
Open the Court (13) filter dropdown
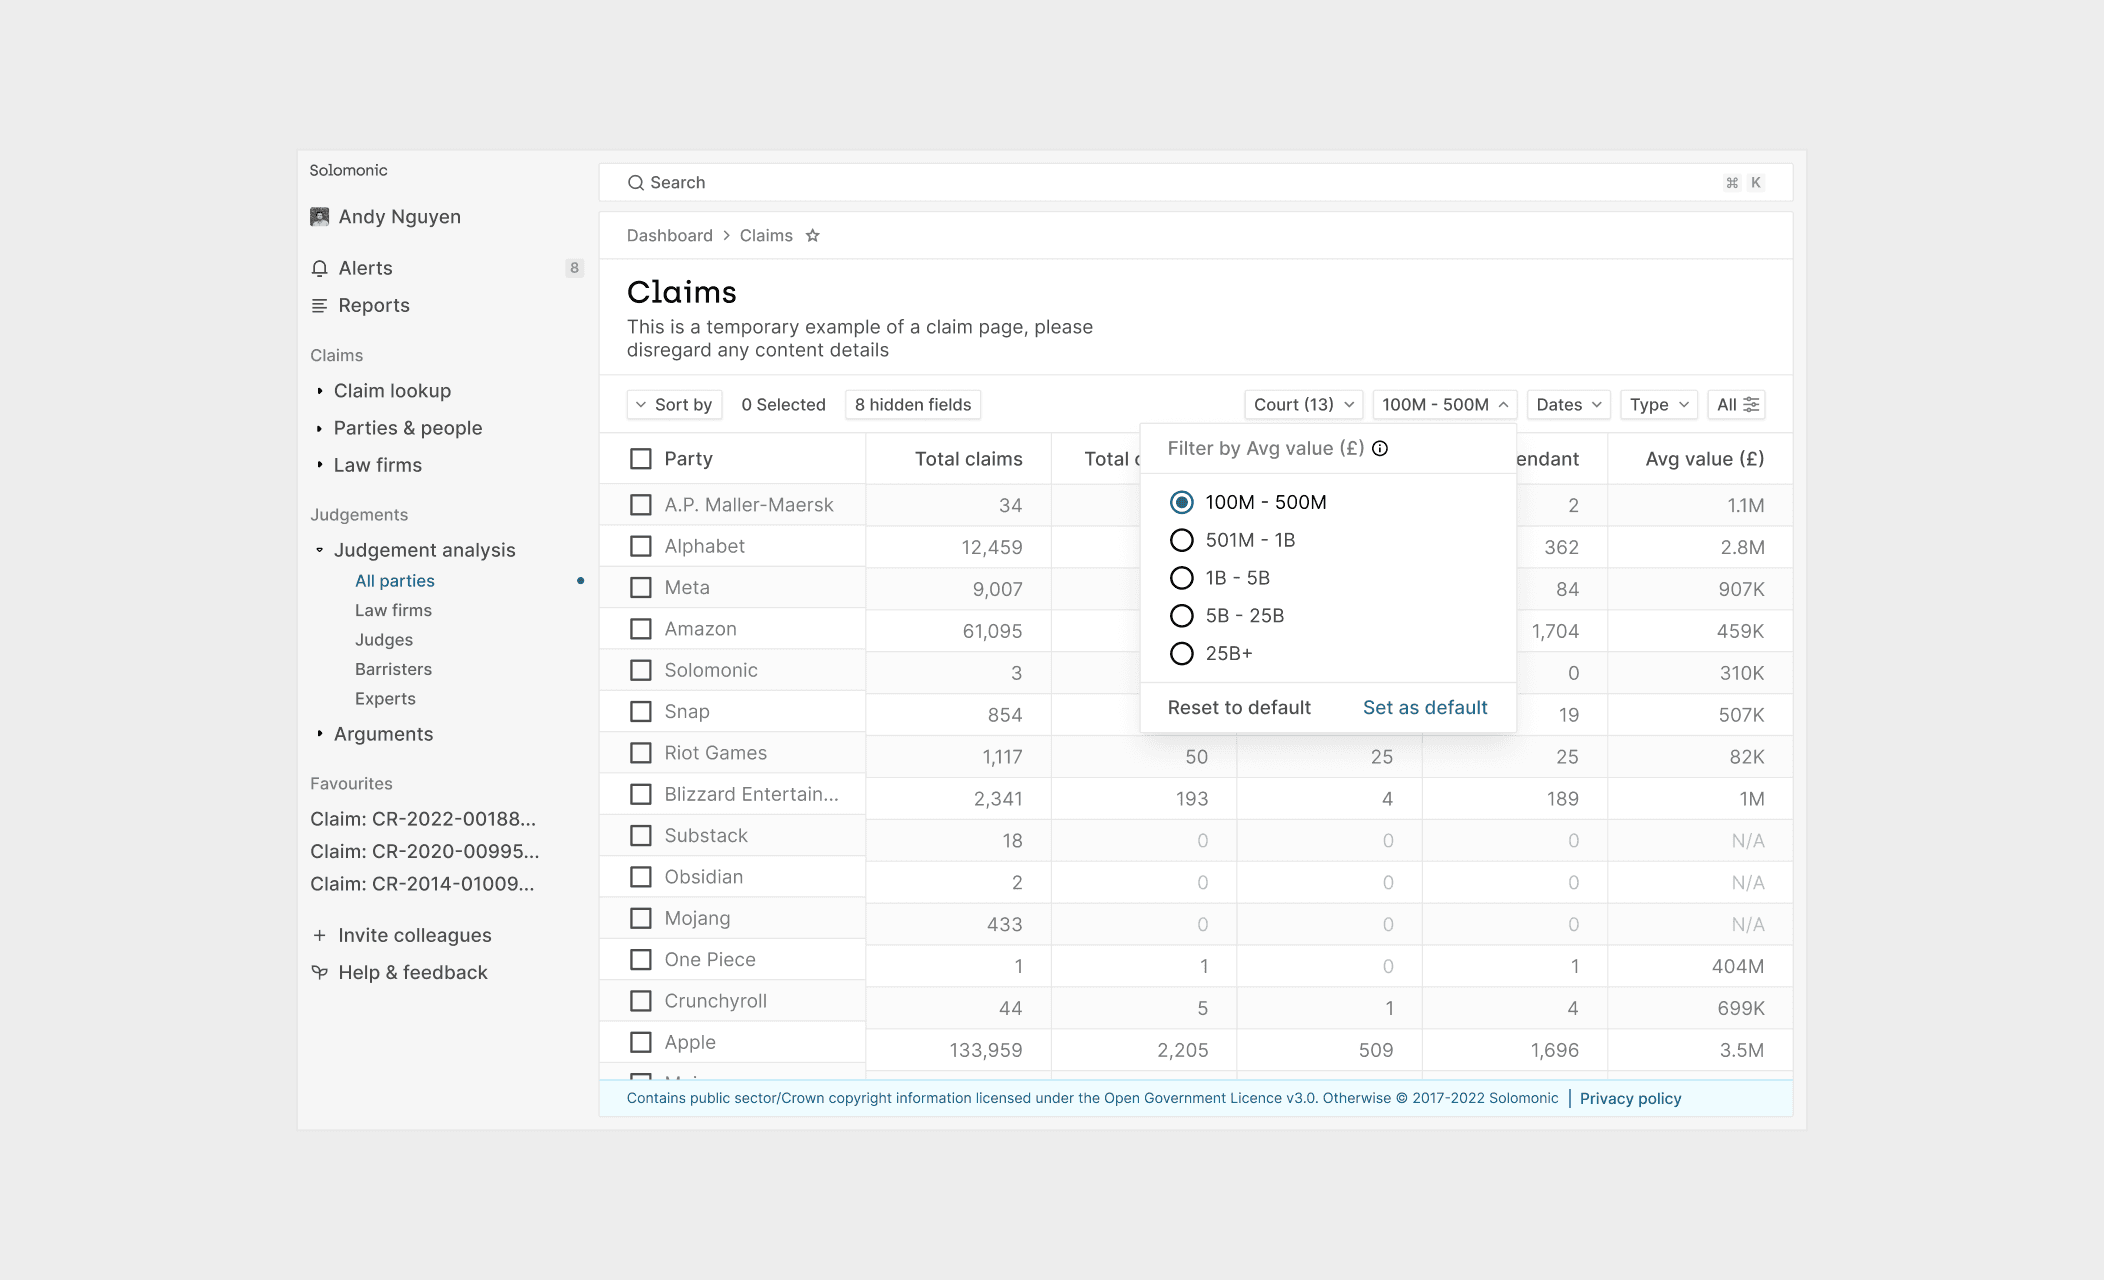pos(1303,405)
